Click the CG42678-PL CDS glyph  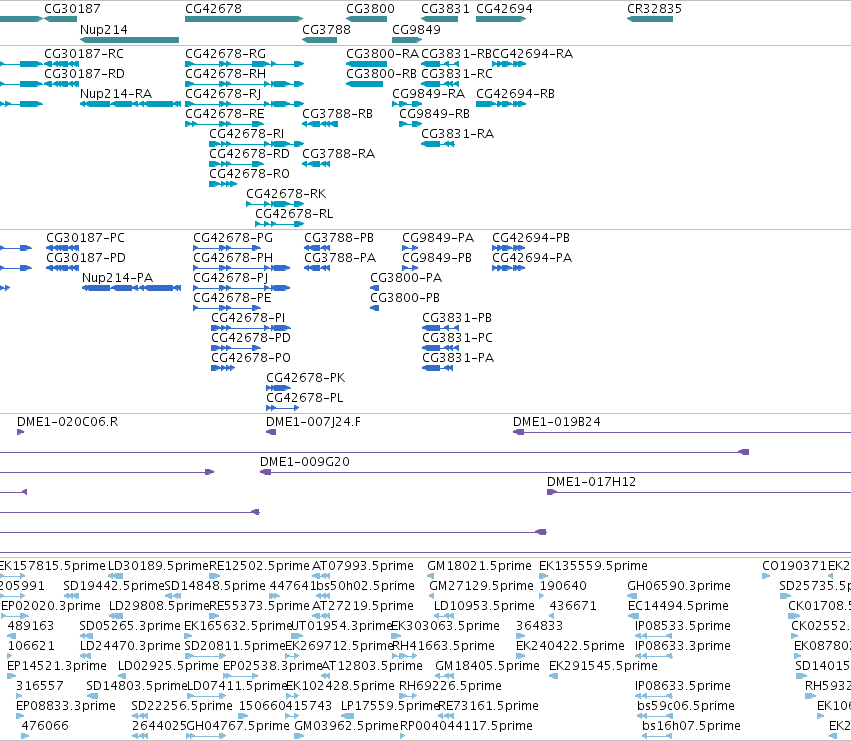[282, 408]
